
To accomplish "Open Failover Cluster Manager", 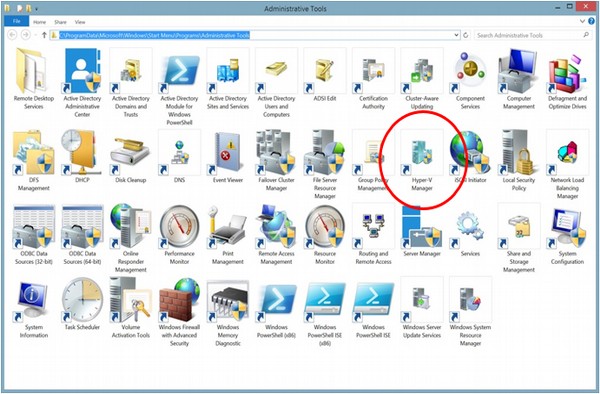I will pos(276,160).
